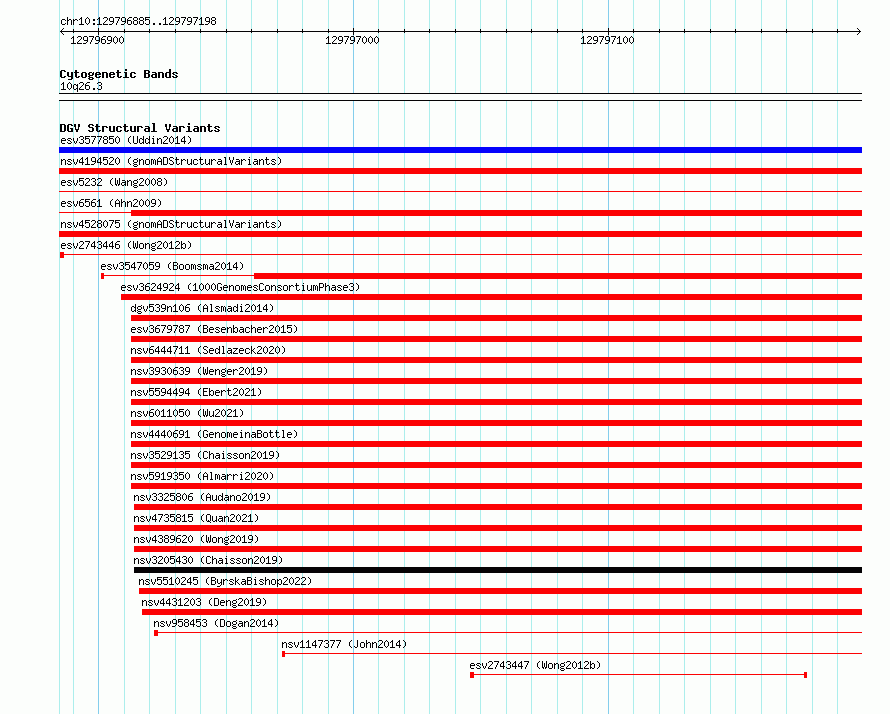Select the thin esv2743447 variant line

(639, 675)
